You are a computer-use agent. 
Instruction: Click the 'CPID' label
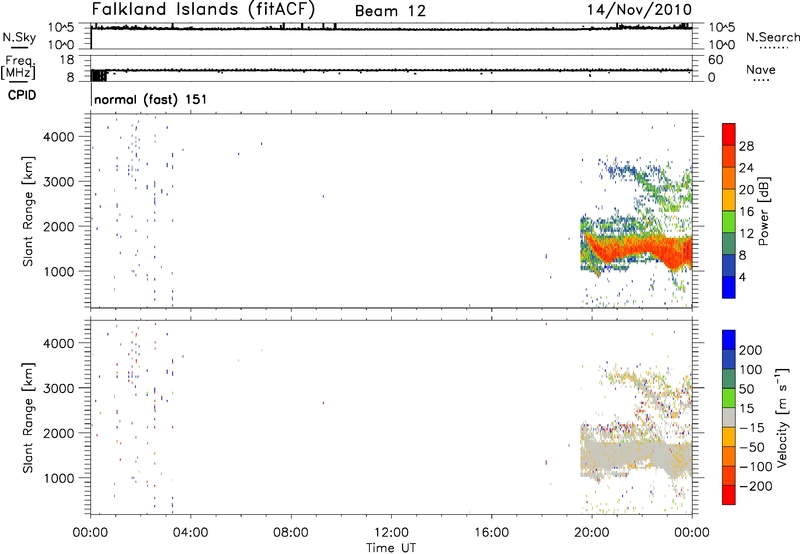tap(22, 95)
